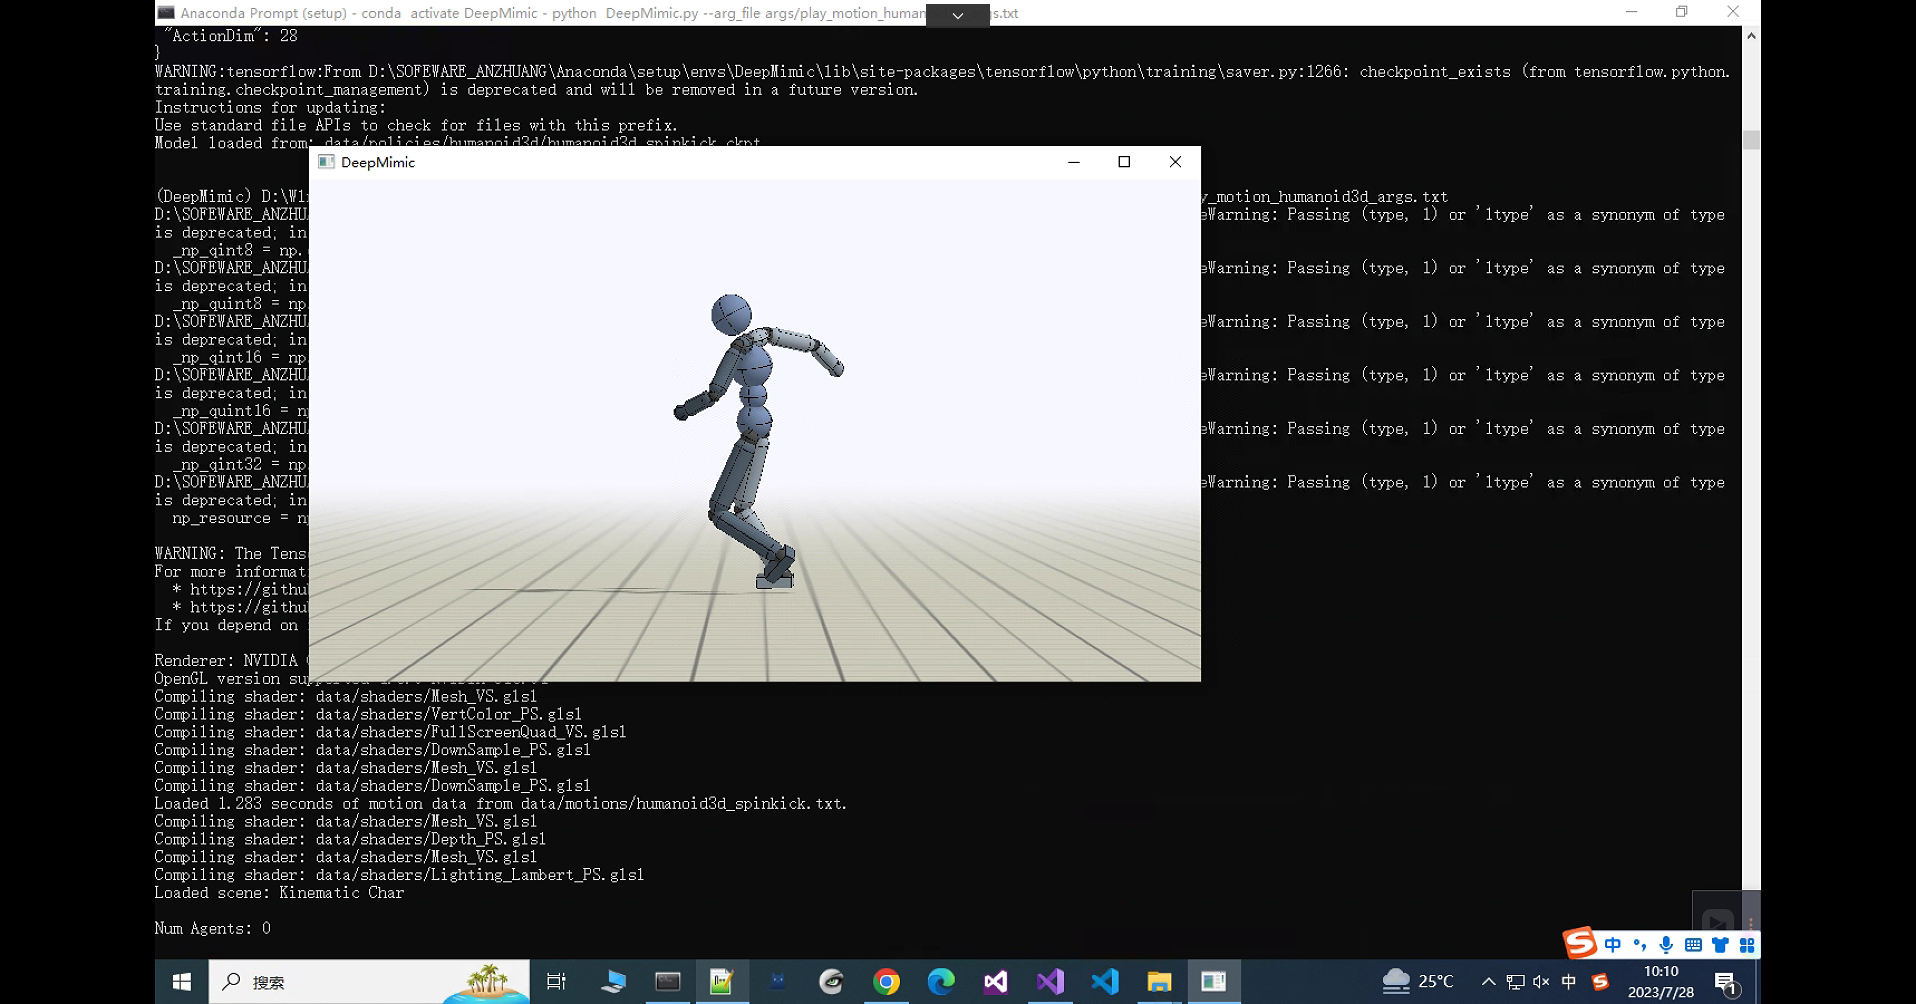Screen dimensions: 1916x1004
Task: Open Google Chrome from the taskbar
Action: 886,981
